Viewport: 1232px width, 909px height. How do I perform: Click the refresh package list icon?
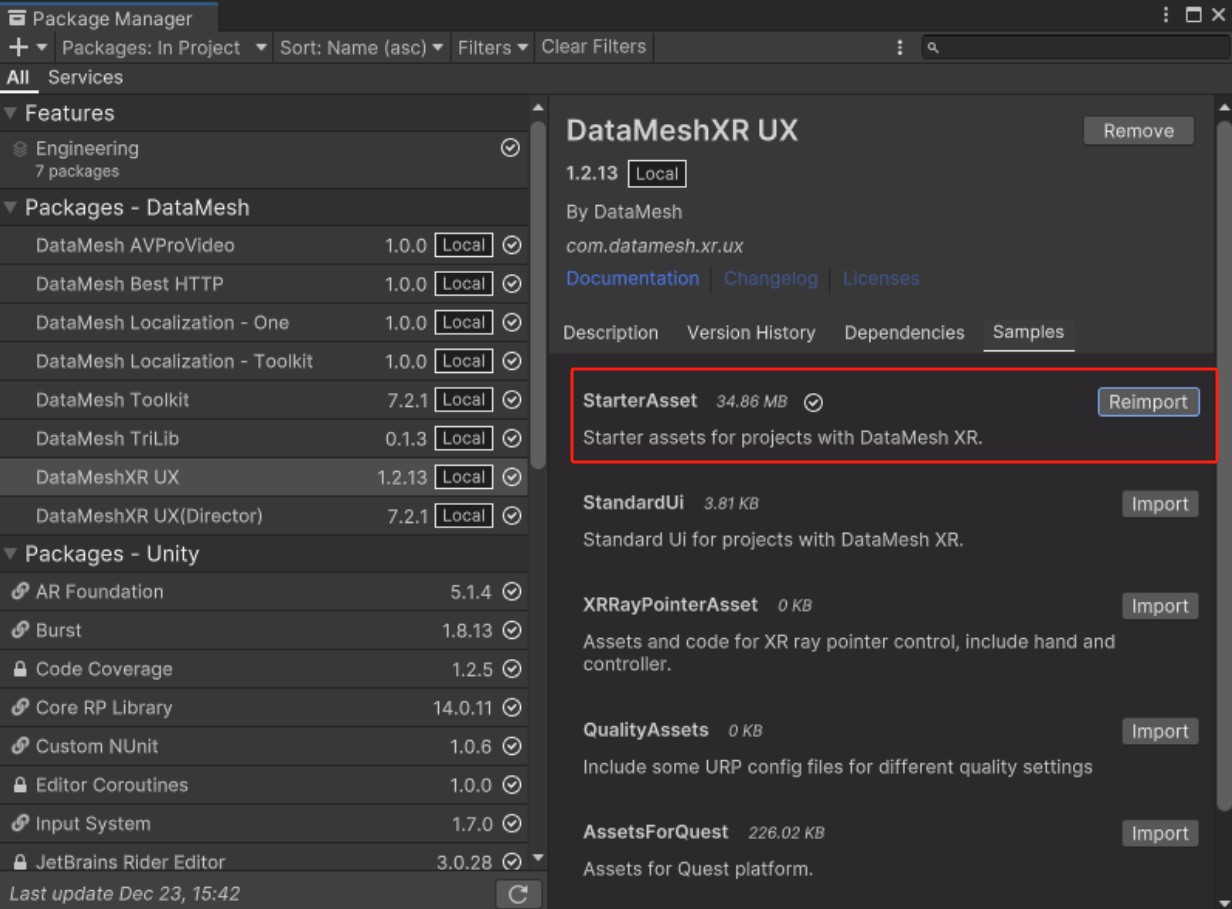pos(518,894)
